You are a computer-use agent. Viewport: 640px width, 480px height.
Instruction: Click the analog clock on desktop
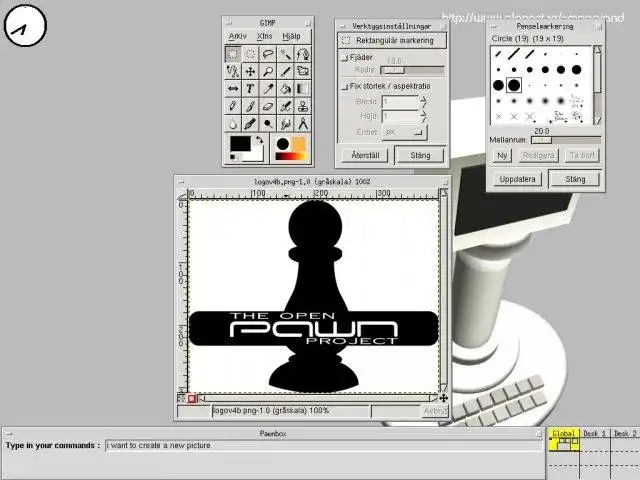tap(25, 25)
